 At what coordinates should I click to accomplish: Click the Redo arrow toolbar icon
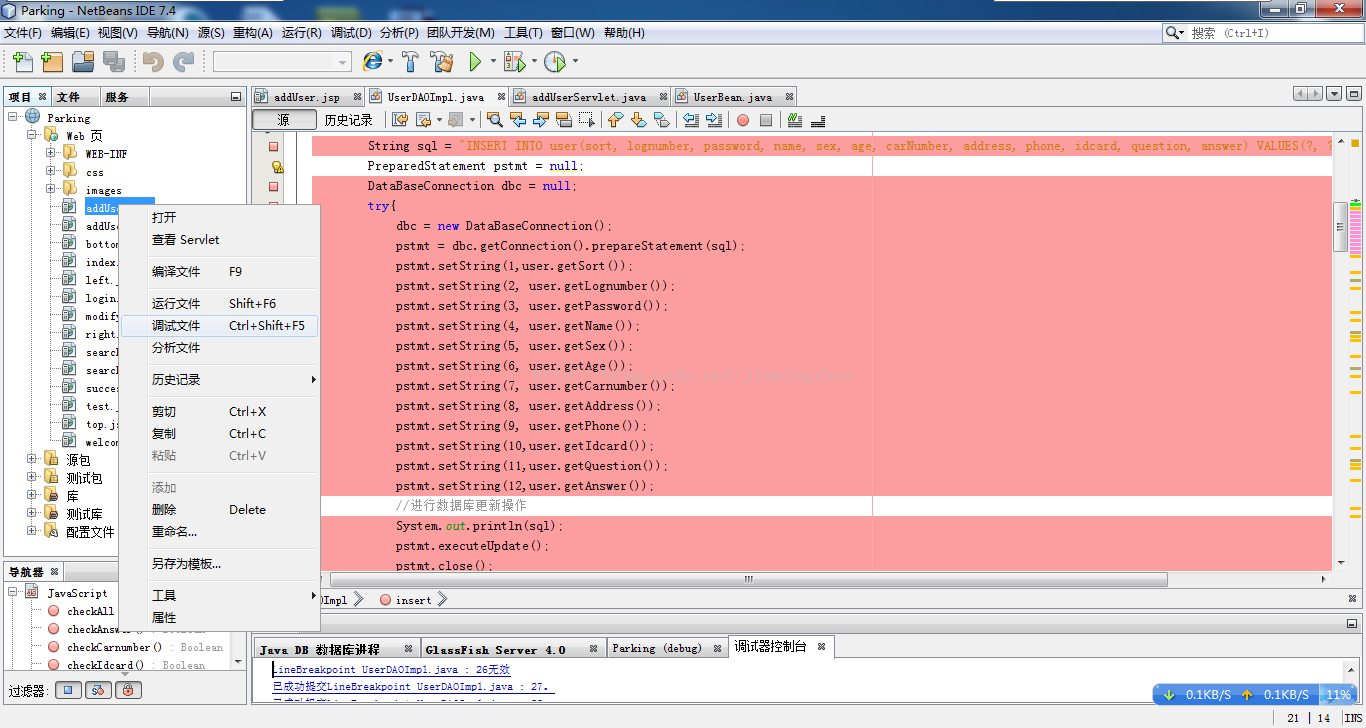pos(183,62)
